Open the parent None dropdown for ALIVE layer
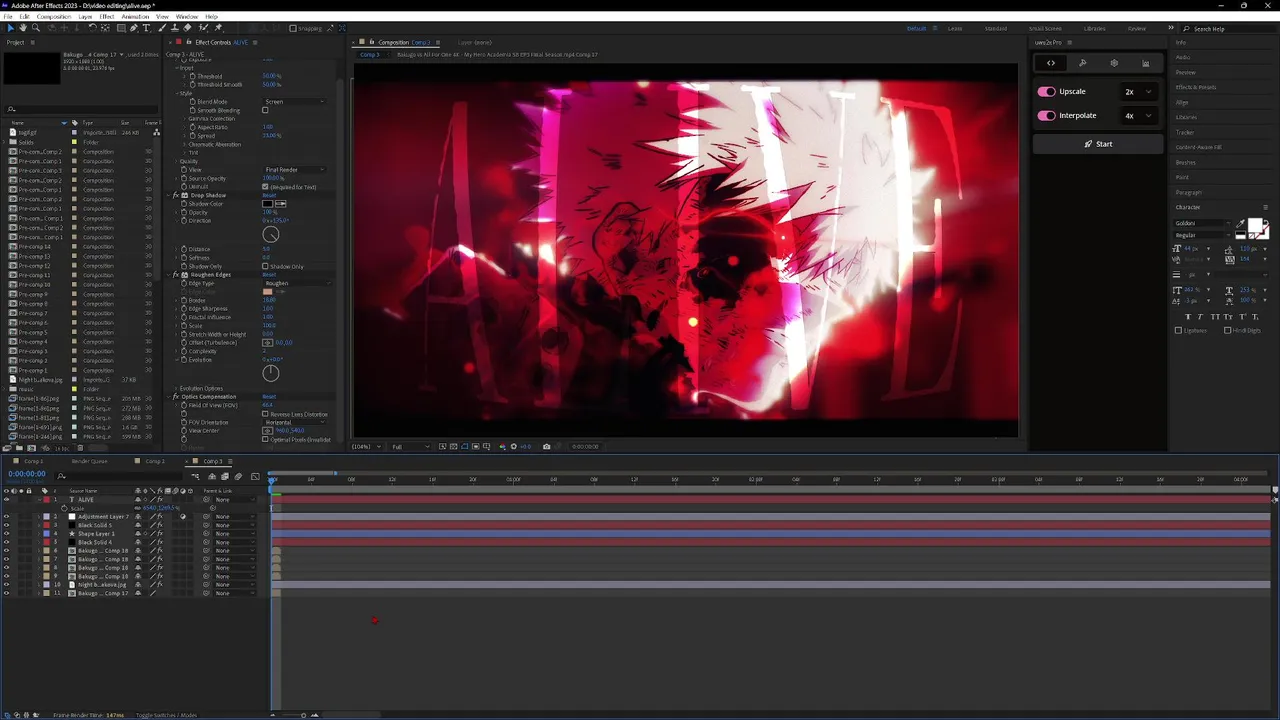This screenshot has width=1280, height=720. pos(235,499)
